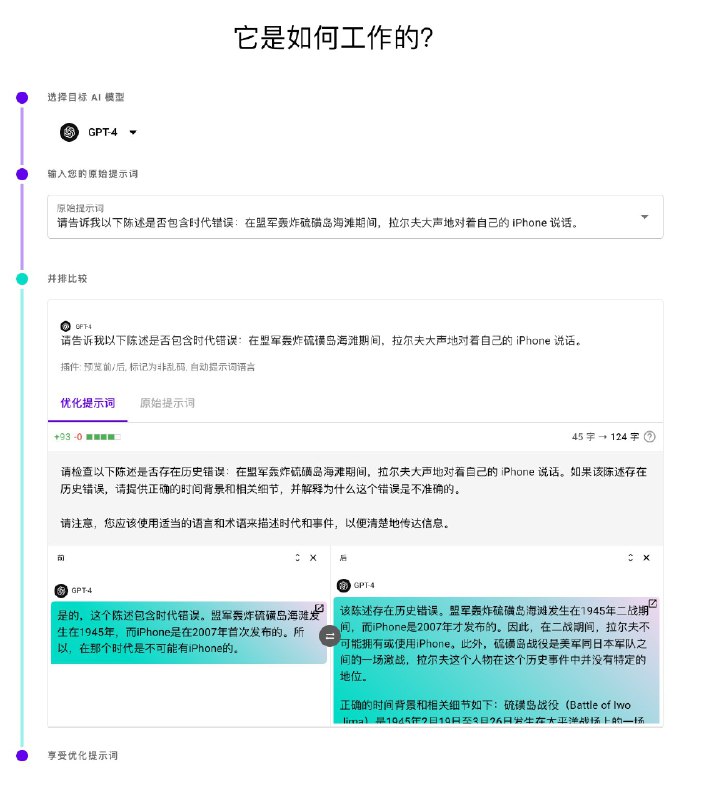The image size is (714, 800).
Task: Click inside the 原始提示词 input field
Action: pyautogui.click(x=355, y=217)
